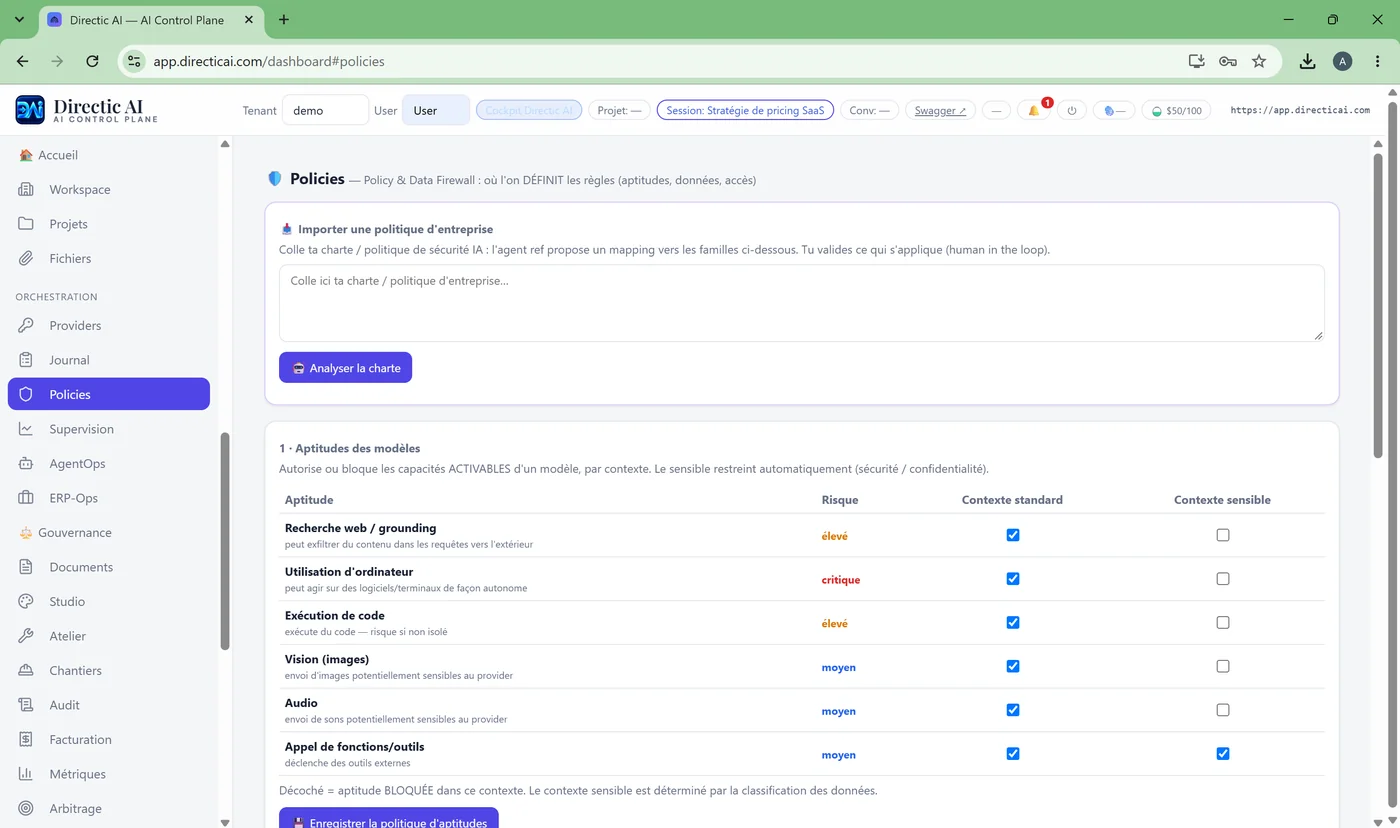The height and width of the screenshot is (828, 1400).
Task: Open Providers via its key icon
Action: [x=27, y=325]
